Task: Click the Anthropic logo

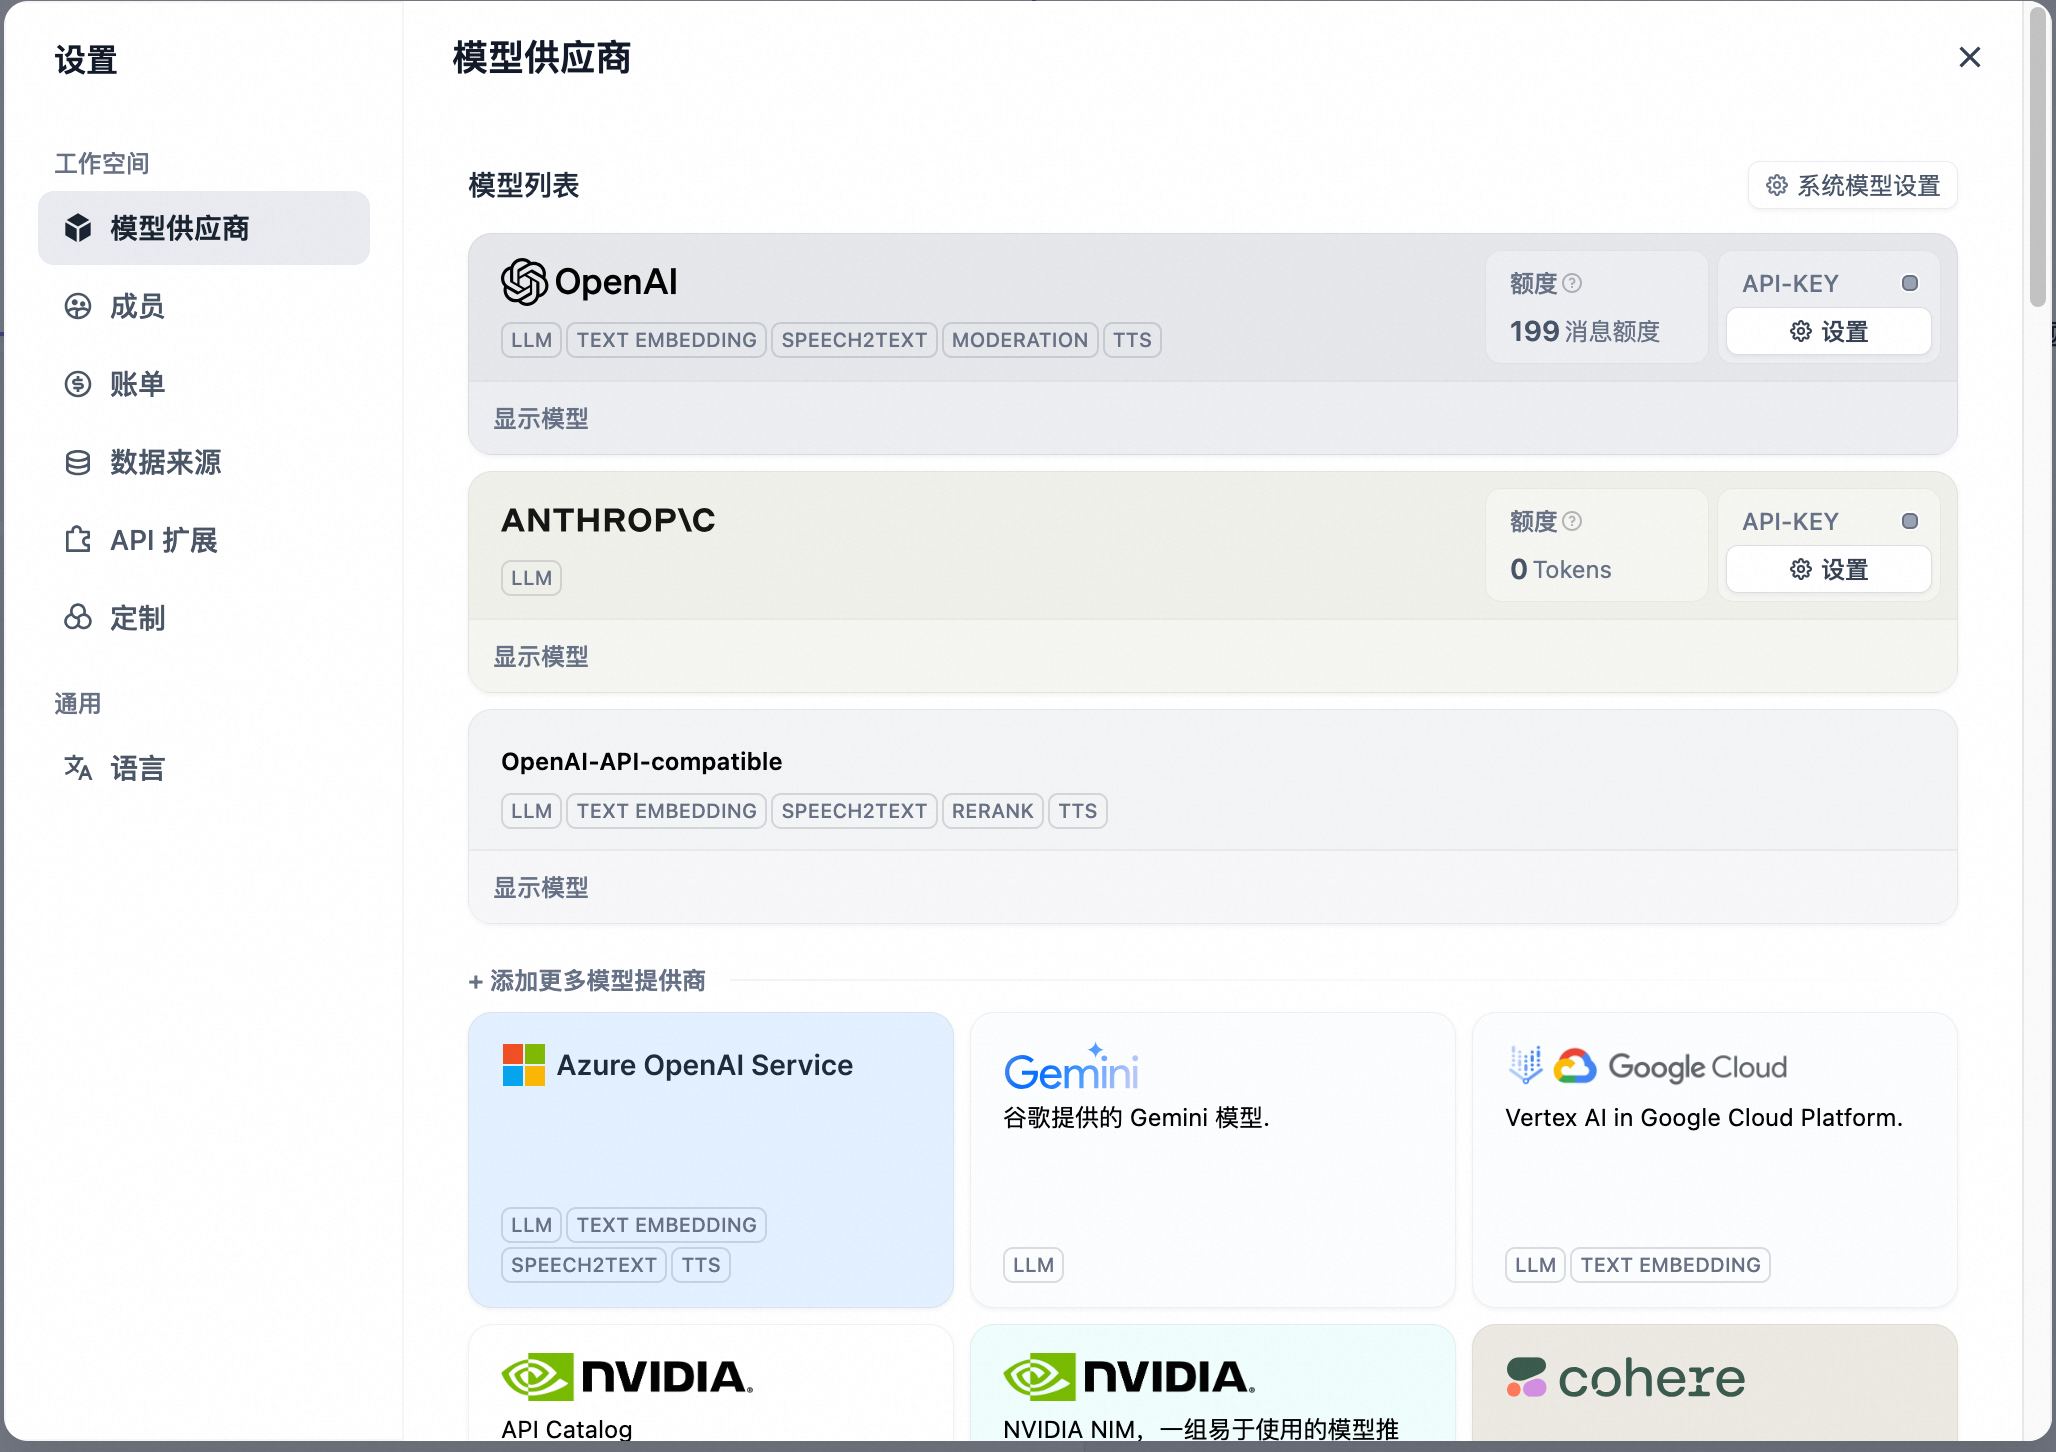Action: click(608, 520)
